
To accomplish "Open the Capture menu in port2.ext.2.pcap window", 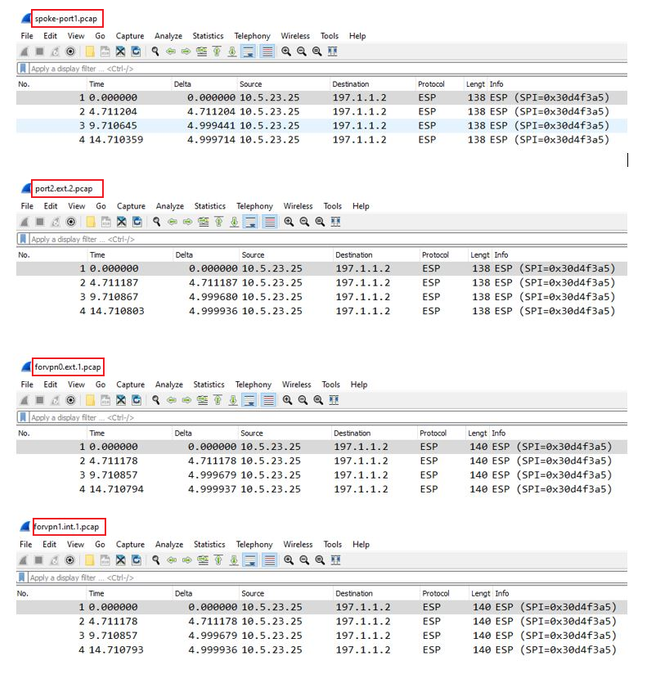I will point(131,206).
